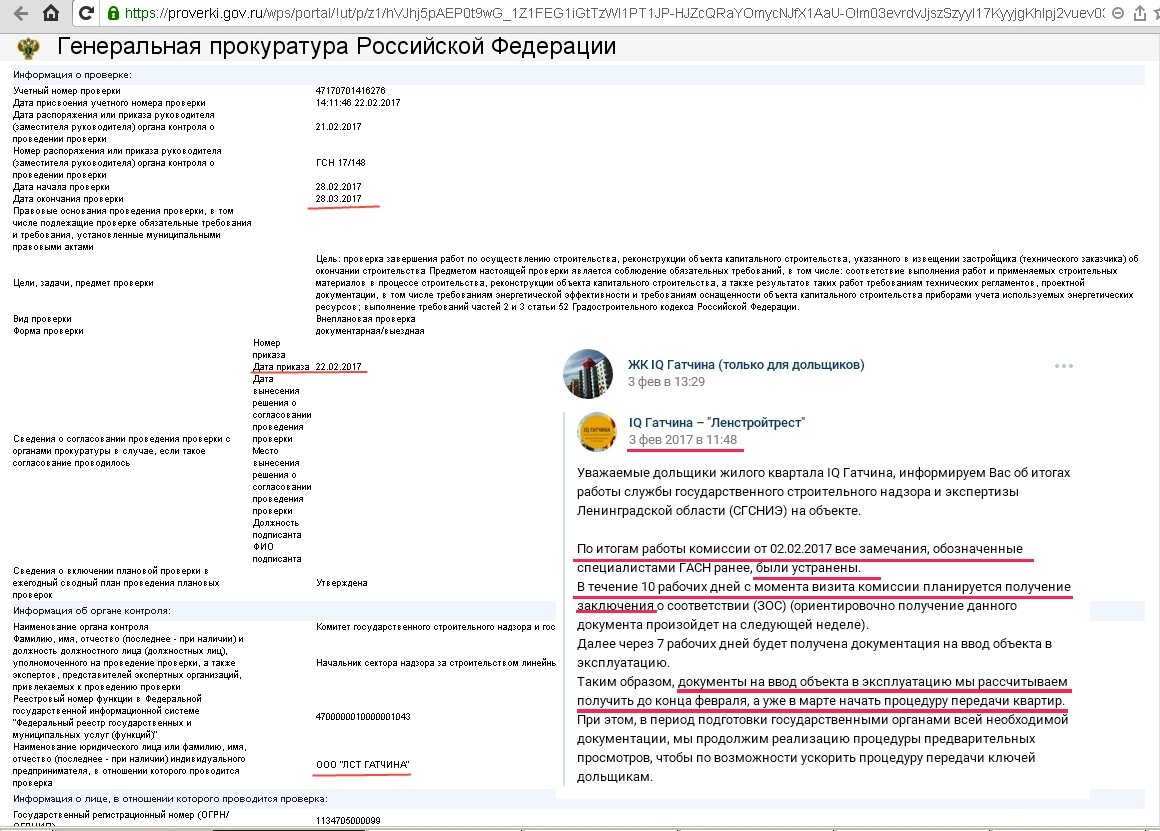Click the circled minus icon in address bar

point(1118,13)
